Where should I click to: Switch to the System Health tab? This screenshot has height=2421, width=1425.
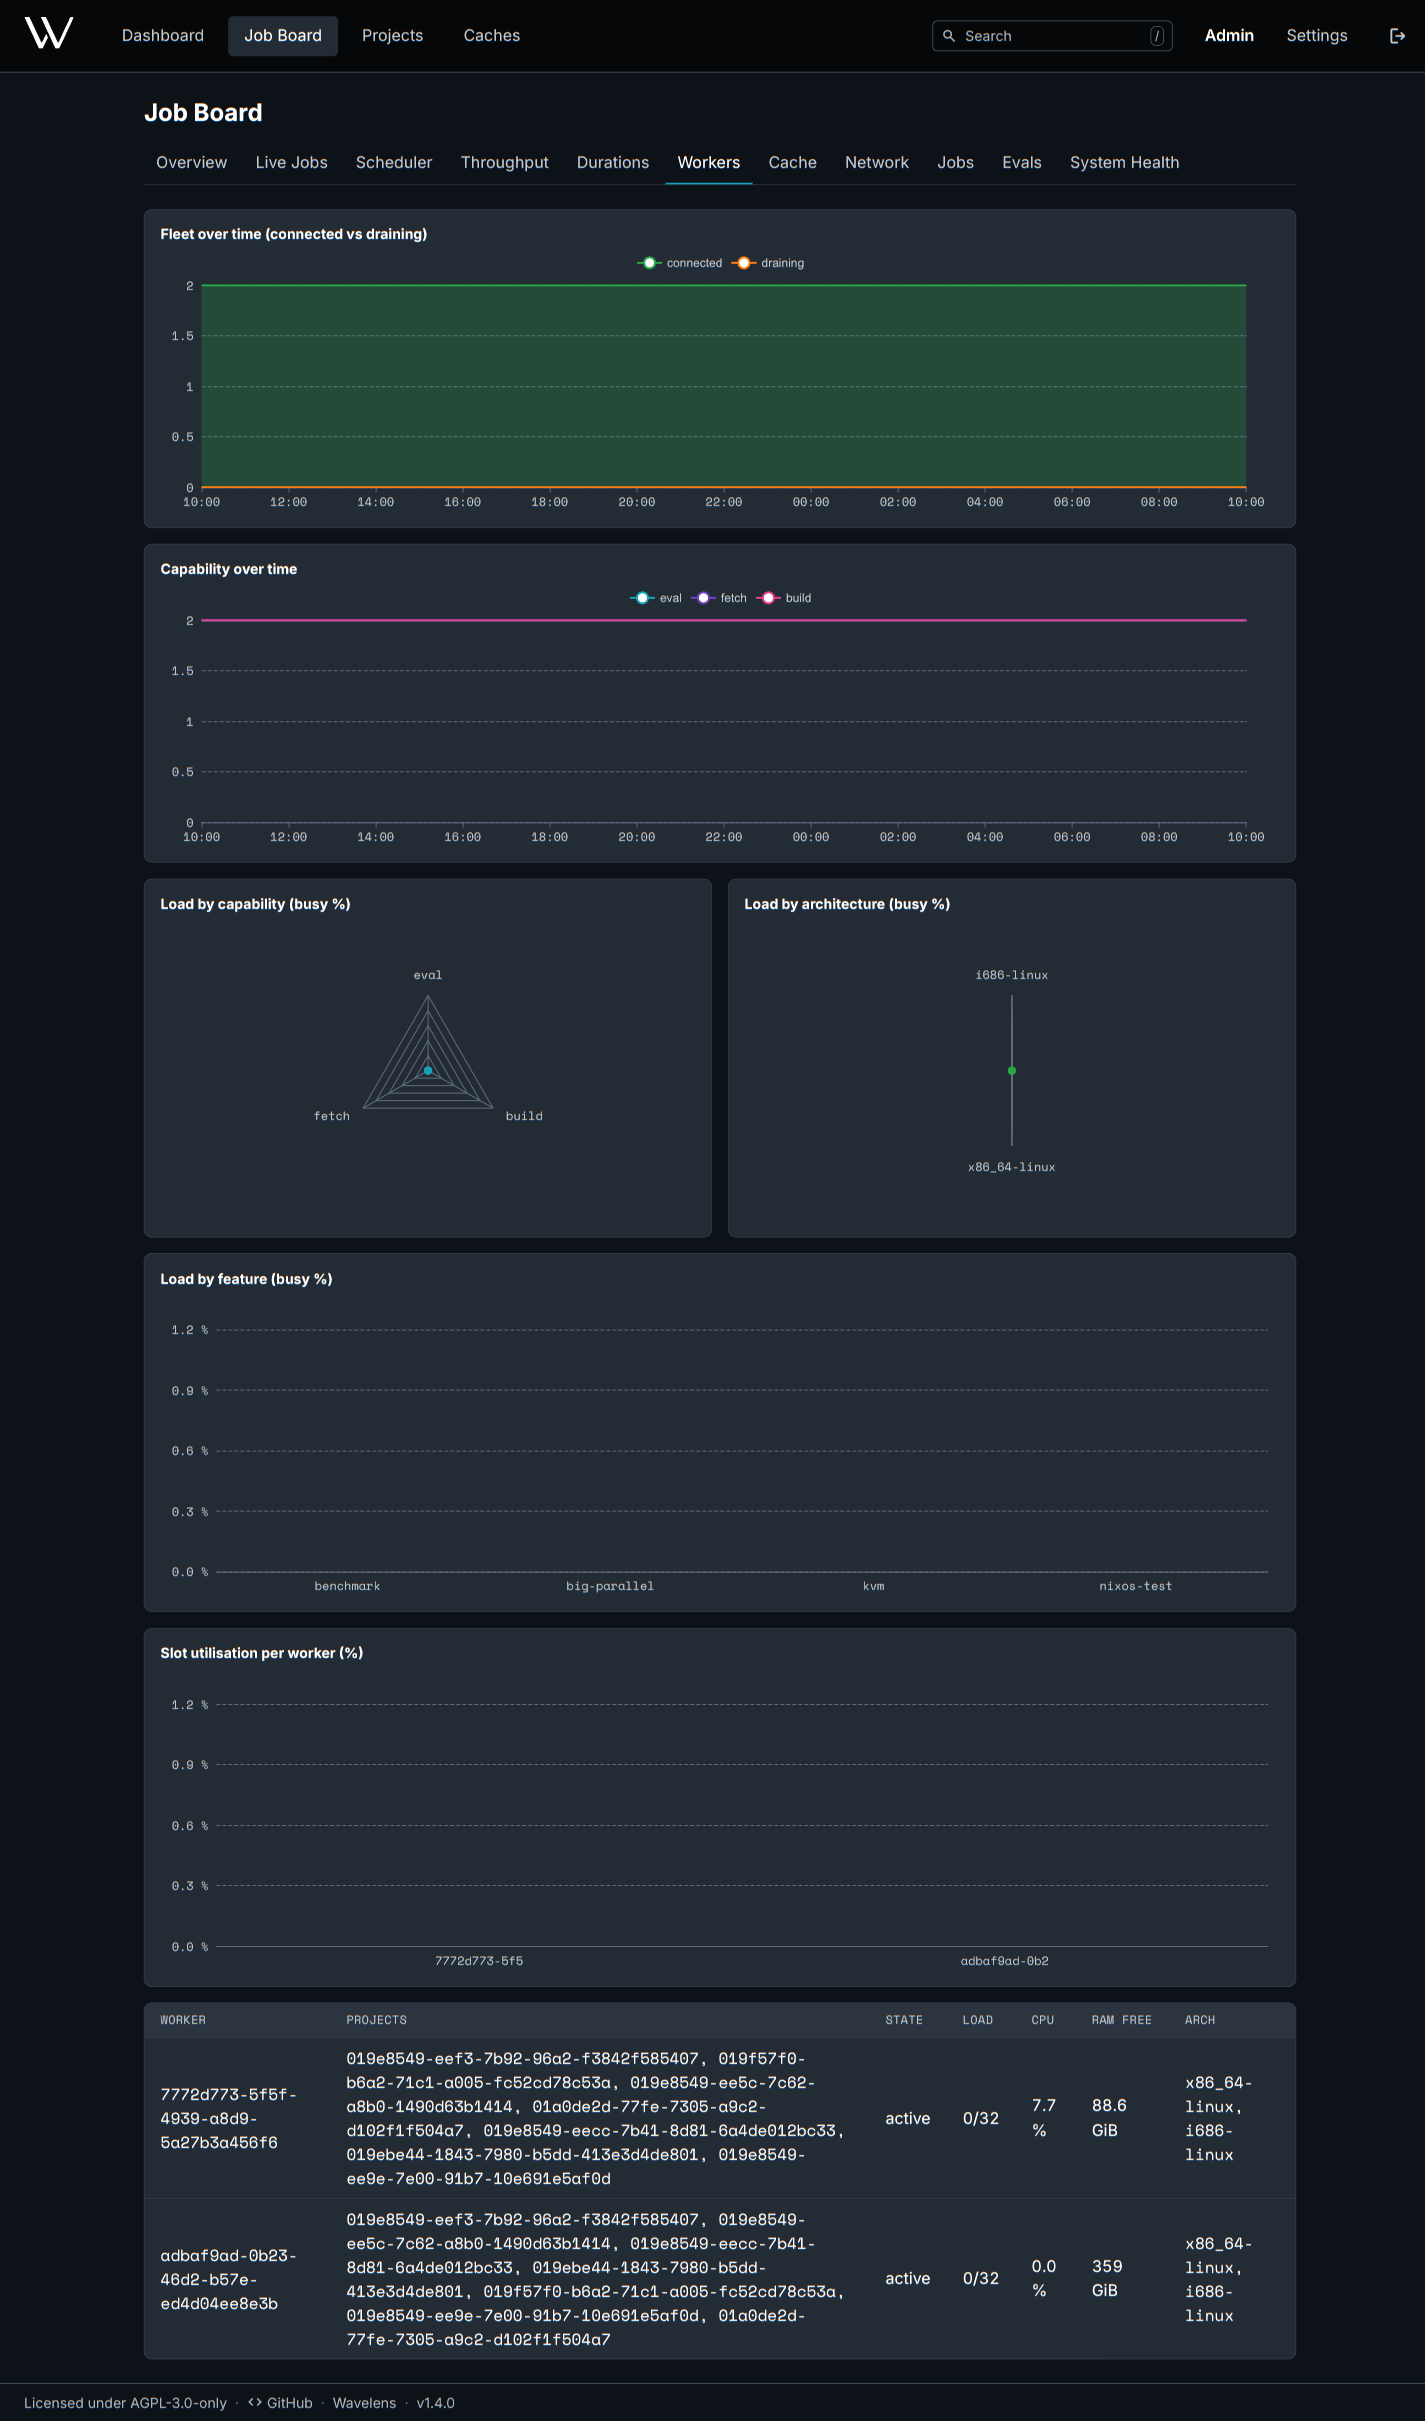click(x=1125, y=163)
